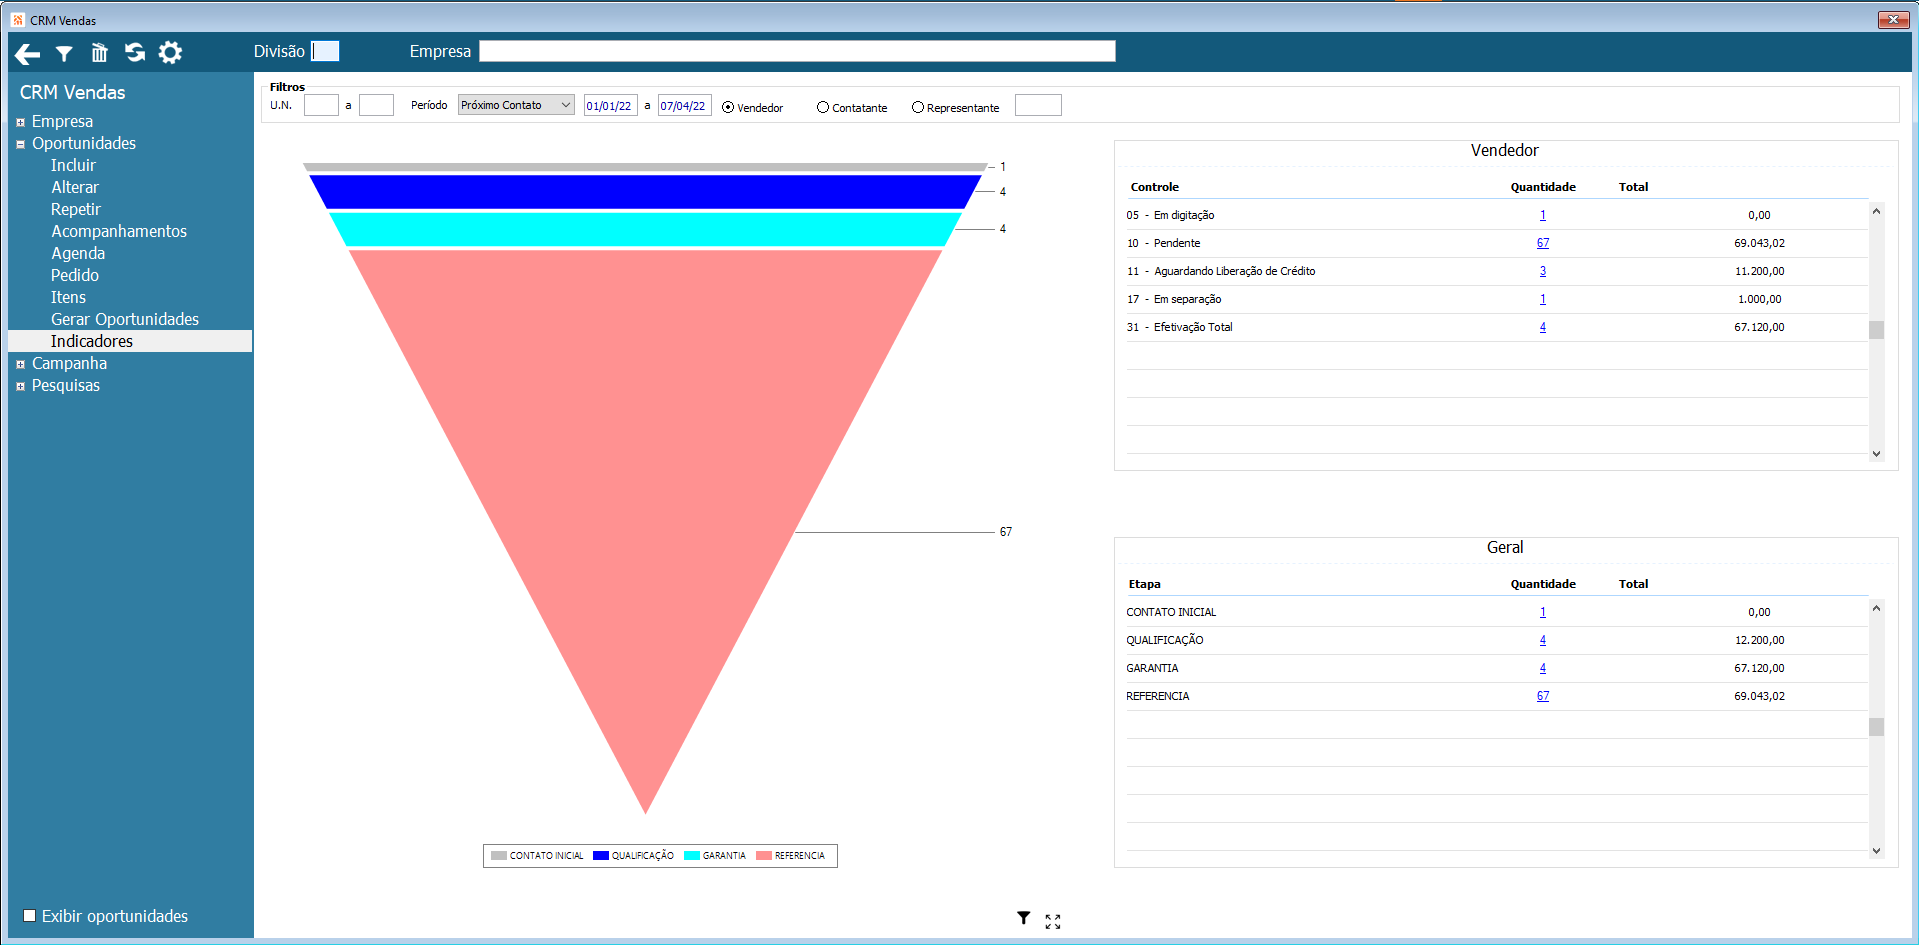
Task: Select the Contatante radio button
Action: click(823, 107)
